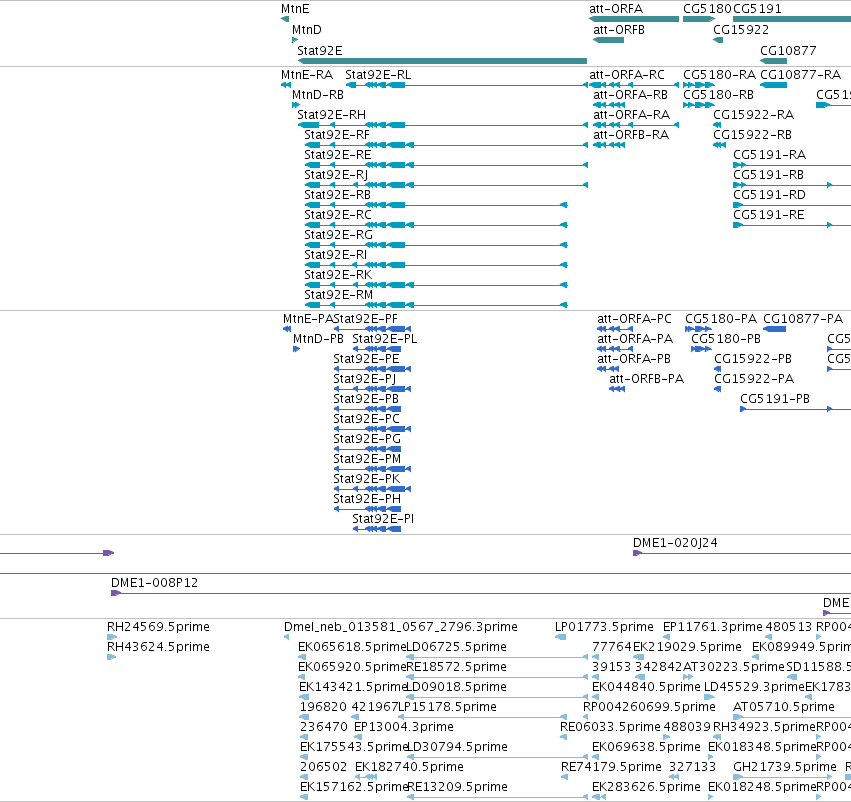Select the Stat92E-RJ transcript
The width and height of the screenshot is (851, 802).
(x=446, y=185)
